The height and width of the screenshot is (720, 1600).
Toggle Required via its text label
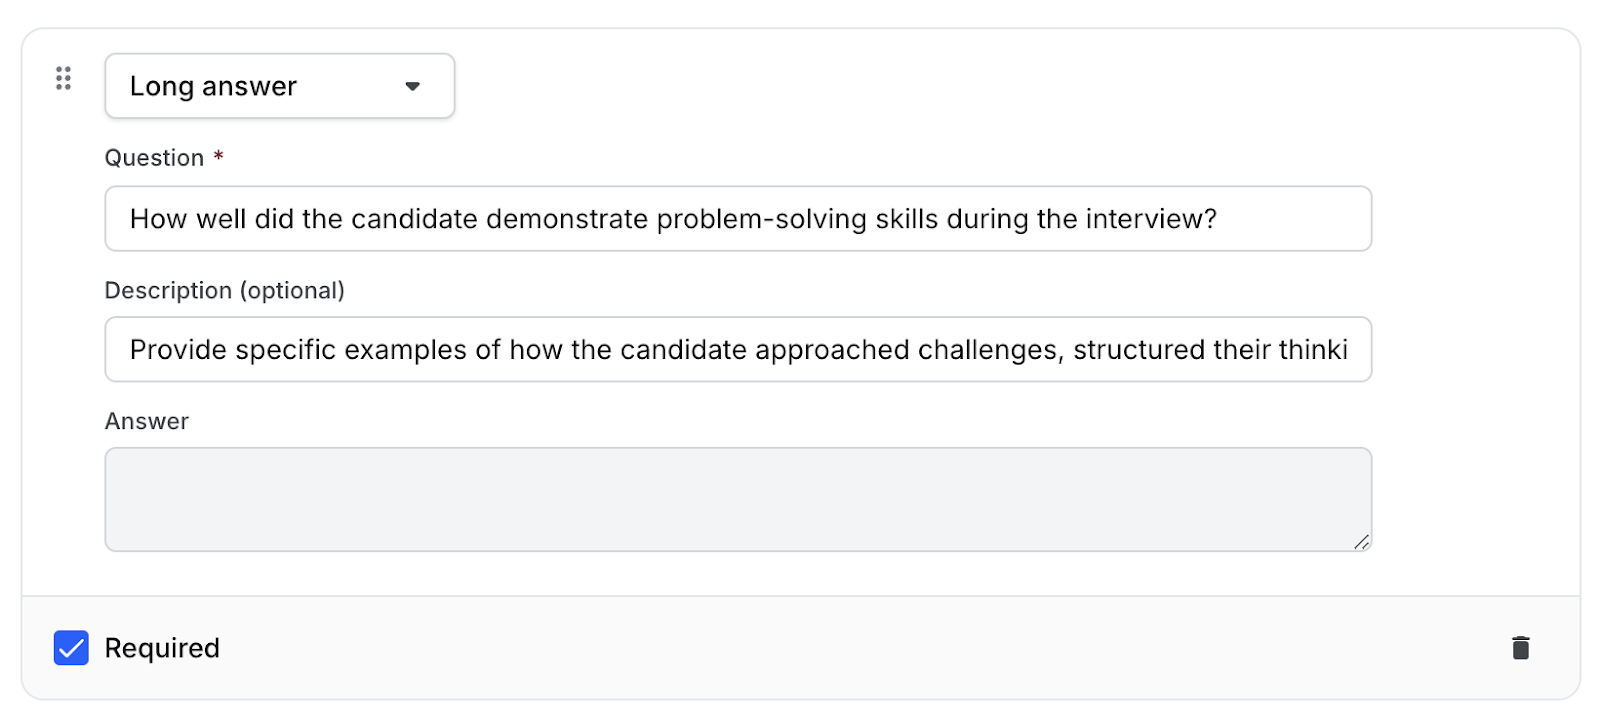(x=162, y=648)
